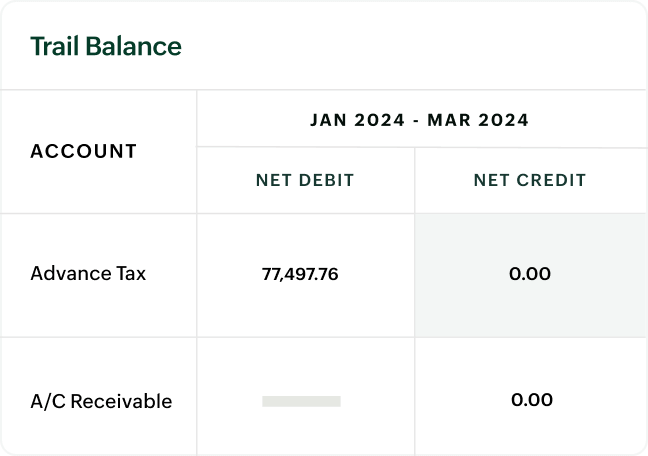648x456 pixels.
Task: Open the Advance Tax account row label
Action: pyautogui.click(x=88, y=273)
